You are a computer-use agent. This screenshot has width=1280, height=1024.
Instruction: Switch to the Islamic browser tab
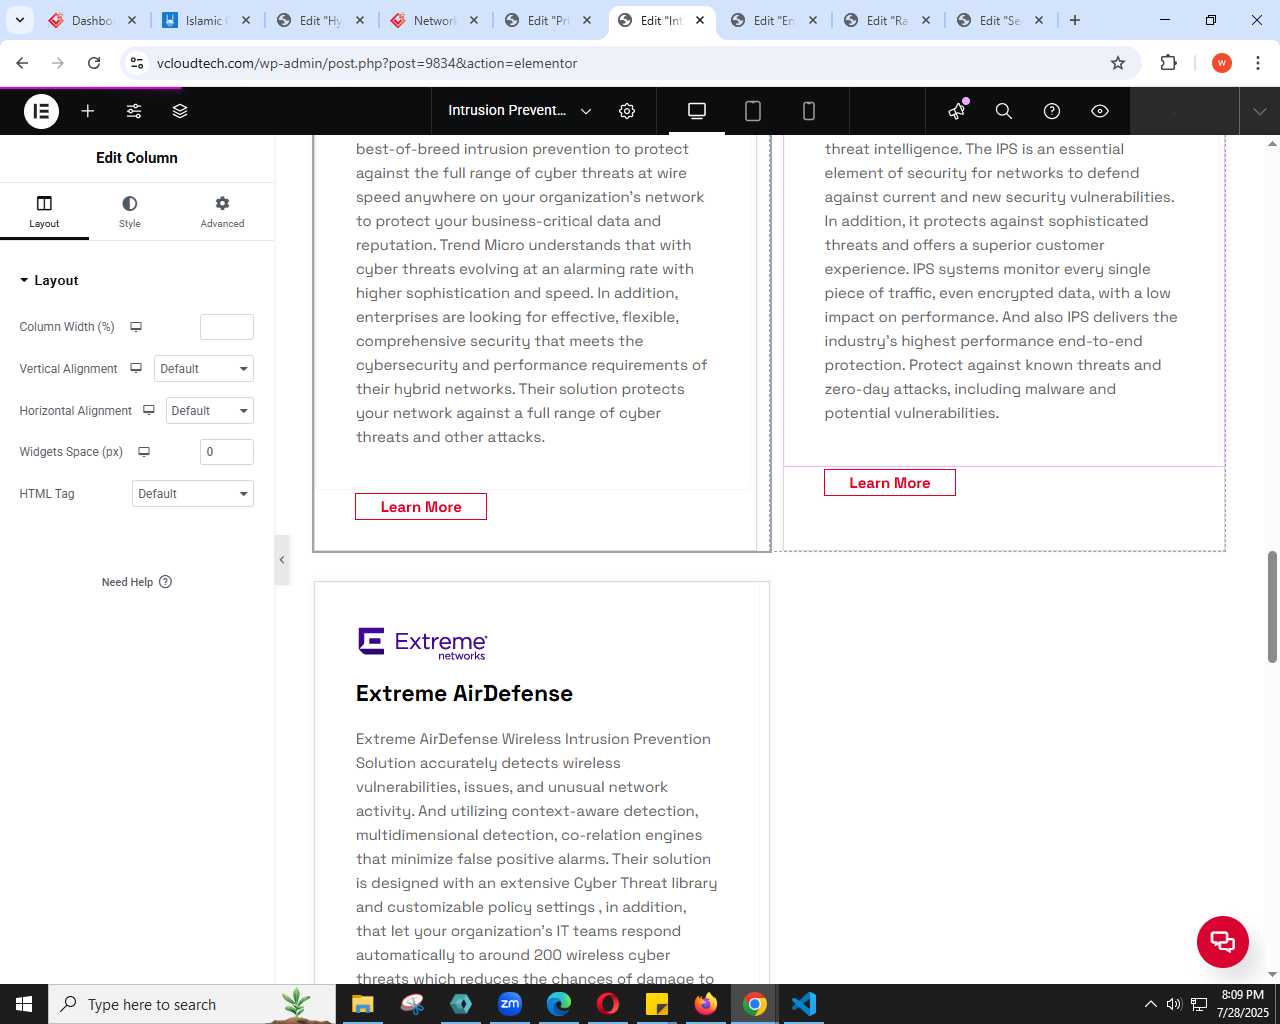tap(205, 20)
